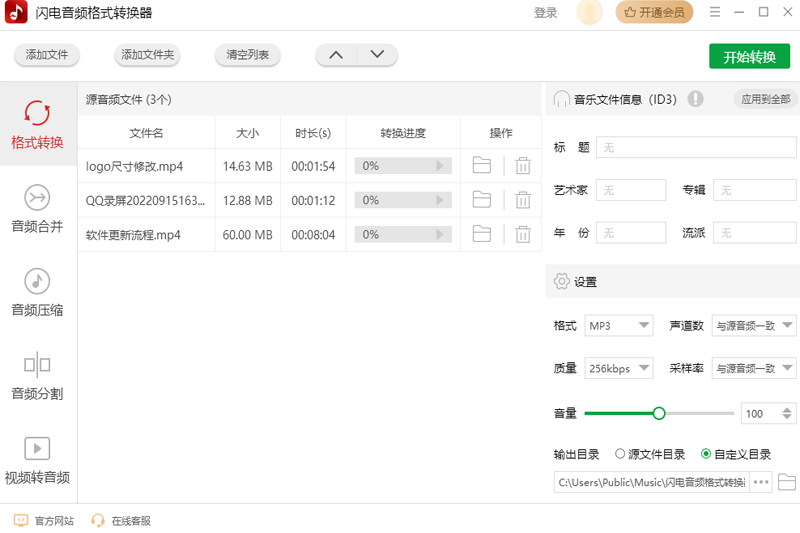Click 开通会员 membership button
The height and width of the screenshot is (533, 800).
pos(654,12)
